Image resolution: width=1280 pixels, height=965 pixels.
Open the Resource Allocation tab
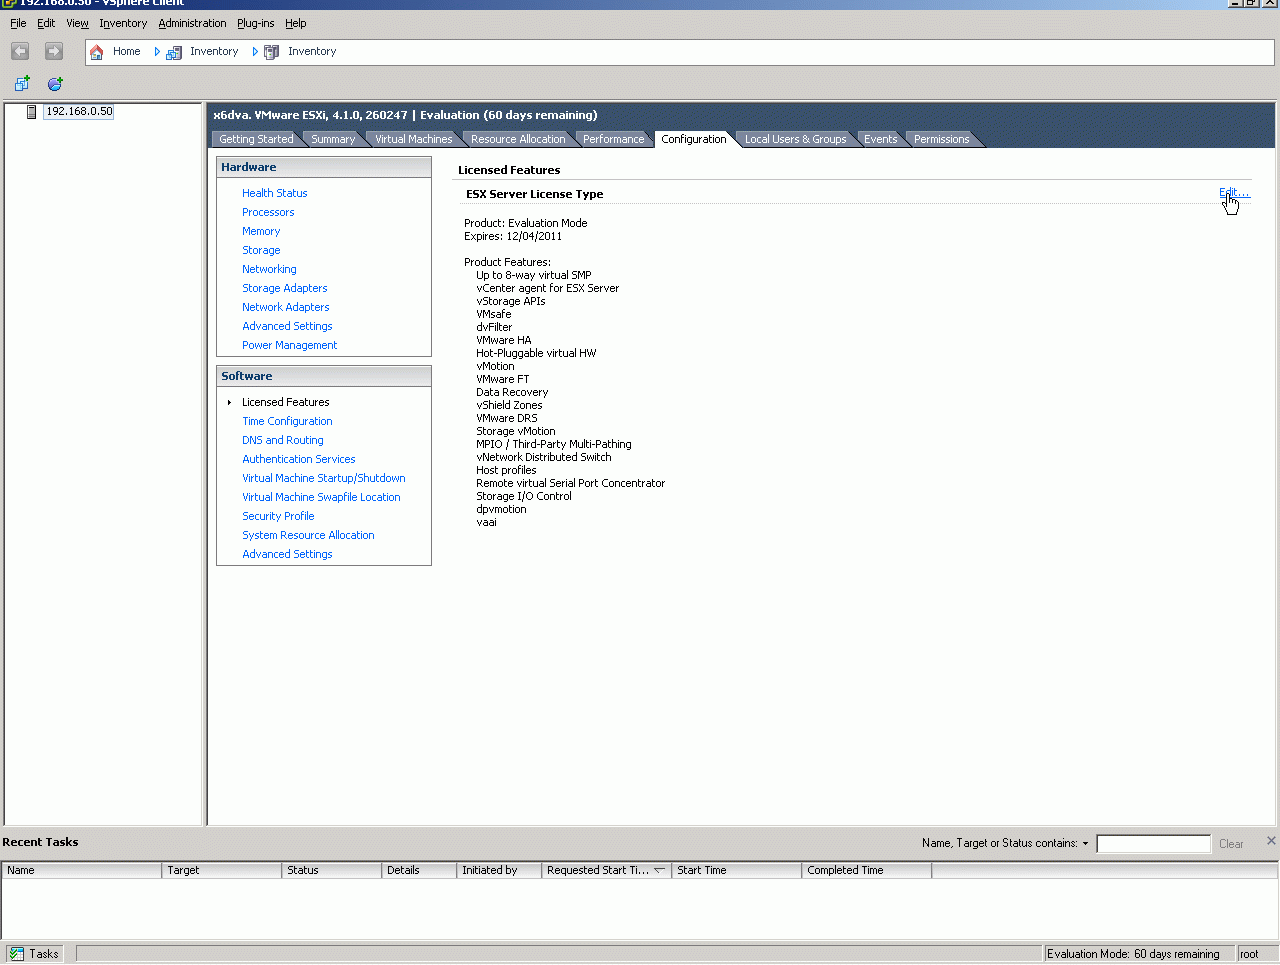click(x=518, y=139)
